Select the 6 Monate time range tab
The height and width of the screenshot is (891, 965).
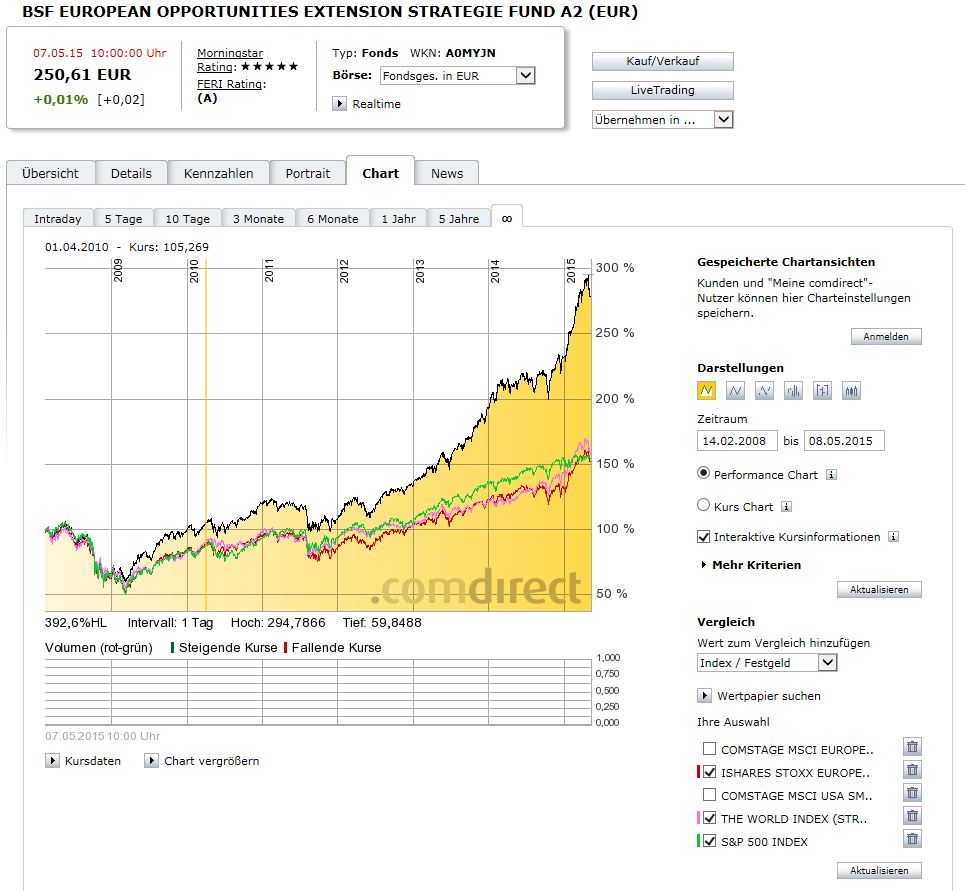(332, 219)
